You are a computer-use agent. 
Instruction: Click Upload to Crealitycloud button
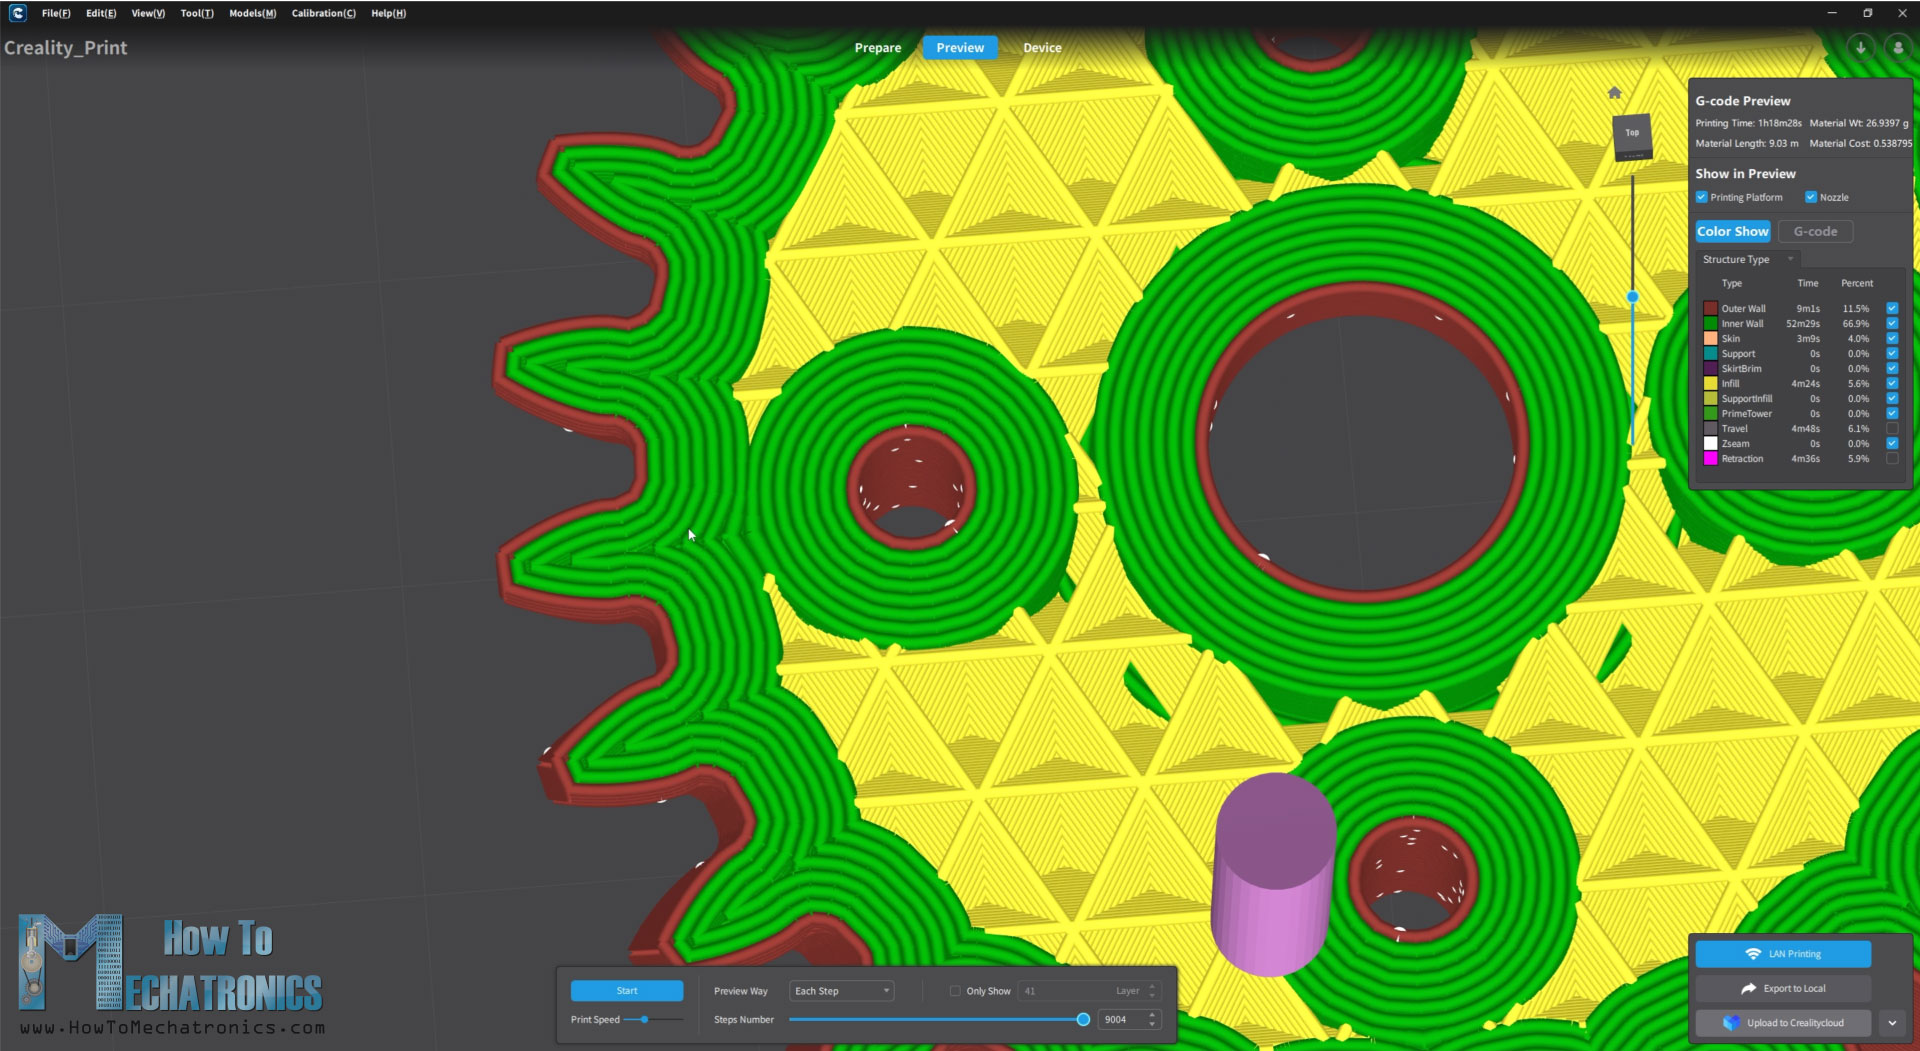(1783, 1023)
